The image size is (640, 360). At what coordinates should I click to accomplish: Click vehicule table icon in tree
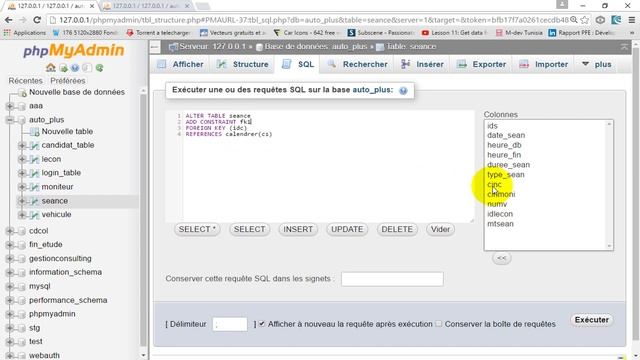point(35,215)
